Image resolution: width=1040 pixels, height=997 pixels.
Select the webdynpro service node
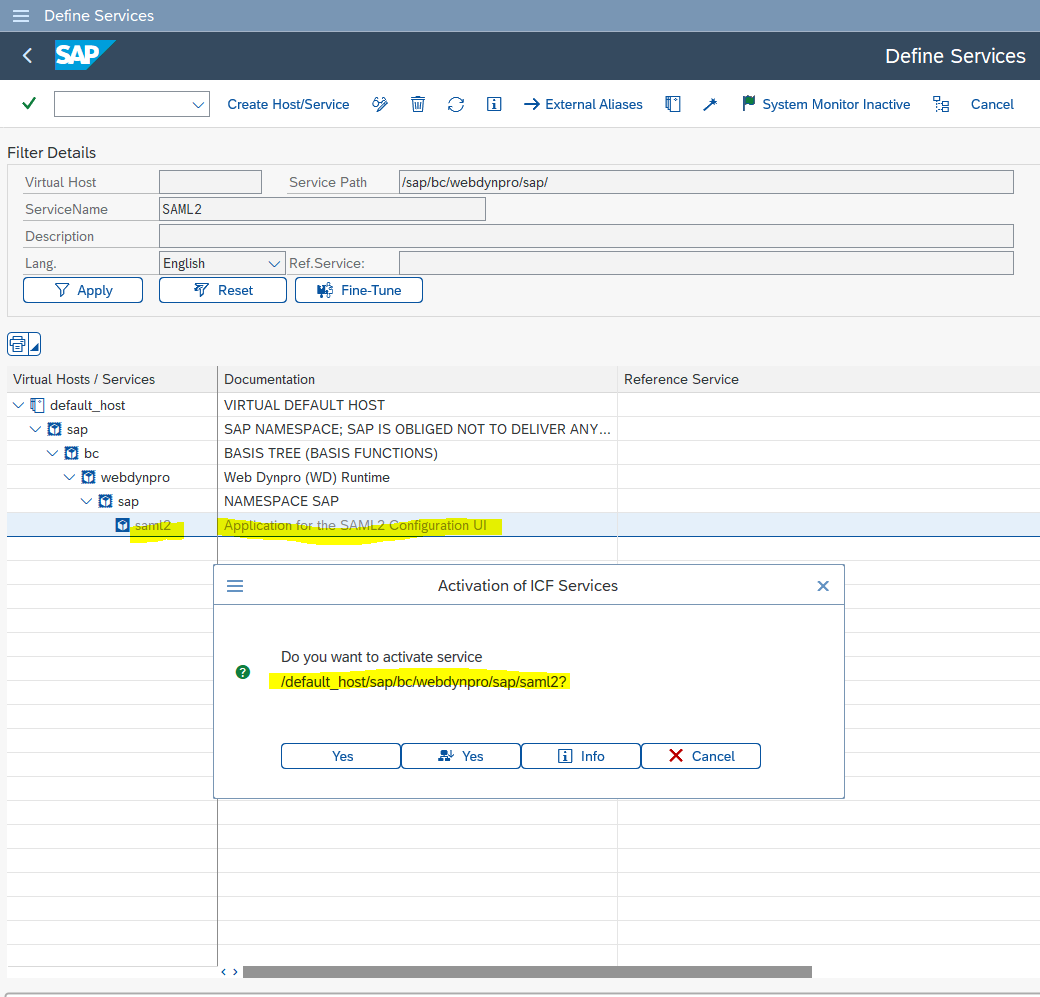[135, 477]
